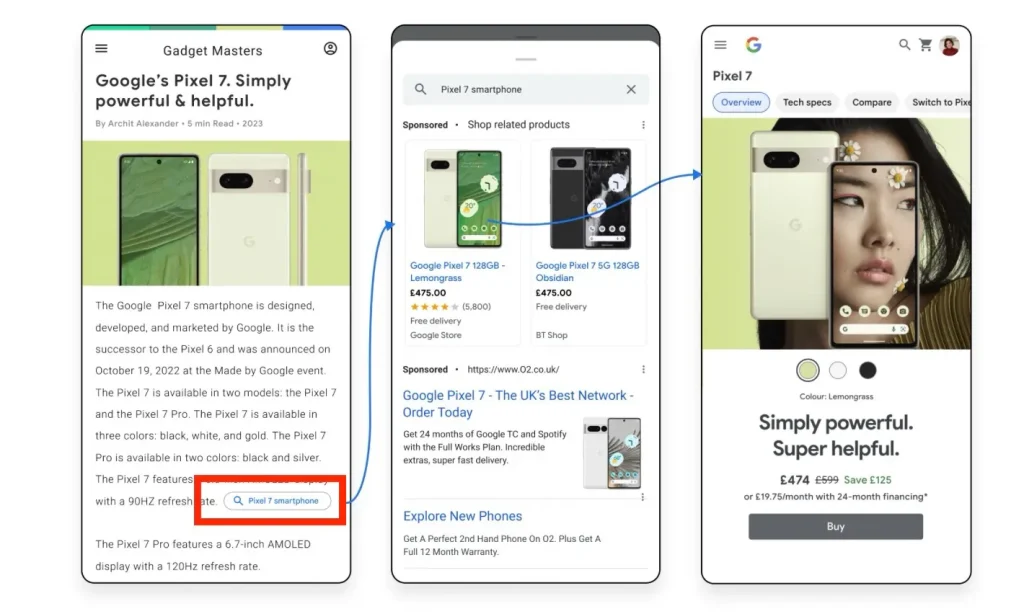Open the Google Store hamburger menu
The height and width of the screenshot is (614, 1024).
tap(720, 45)
